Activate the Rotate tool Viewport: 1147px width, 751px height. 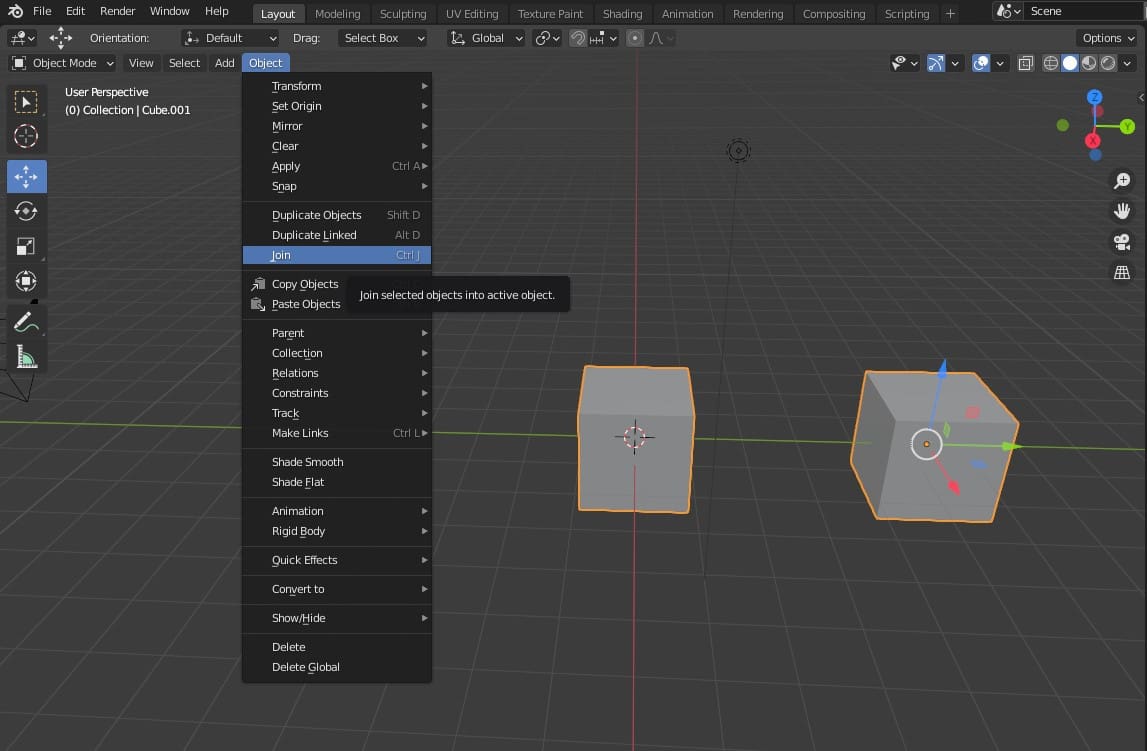26,211
